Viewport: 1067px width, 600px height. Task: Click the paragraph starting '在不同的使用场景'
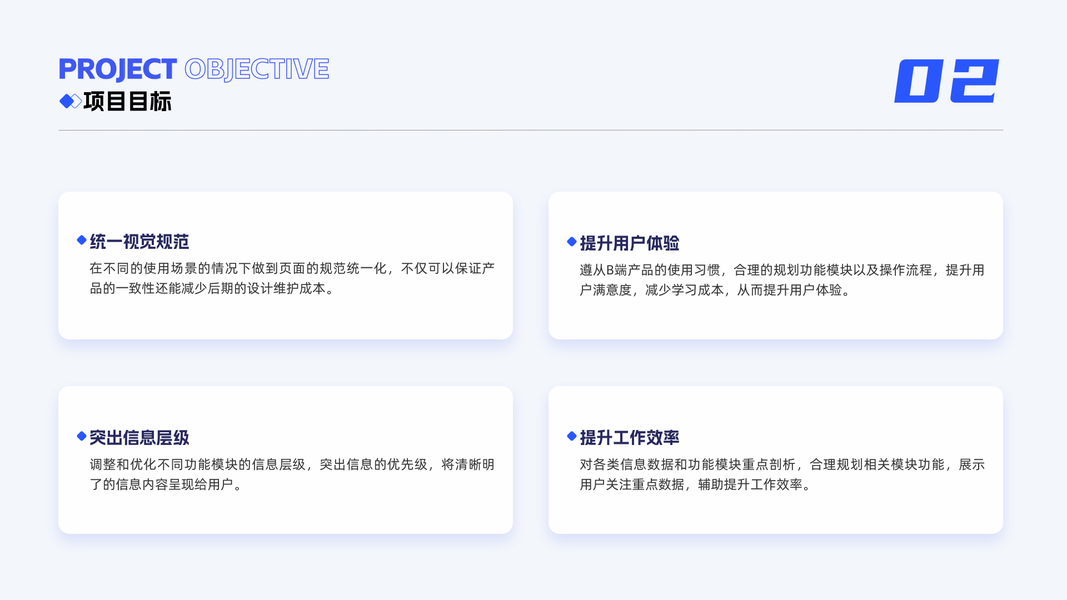[x=292, y=278]
